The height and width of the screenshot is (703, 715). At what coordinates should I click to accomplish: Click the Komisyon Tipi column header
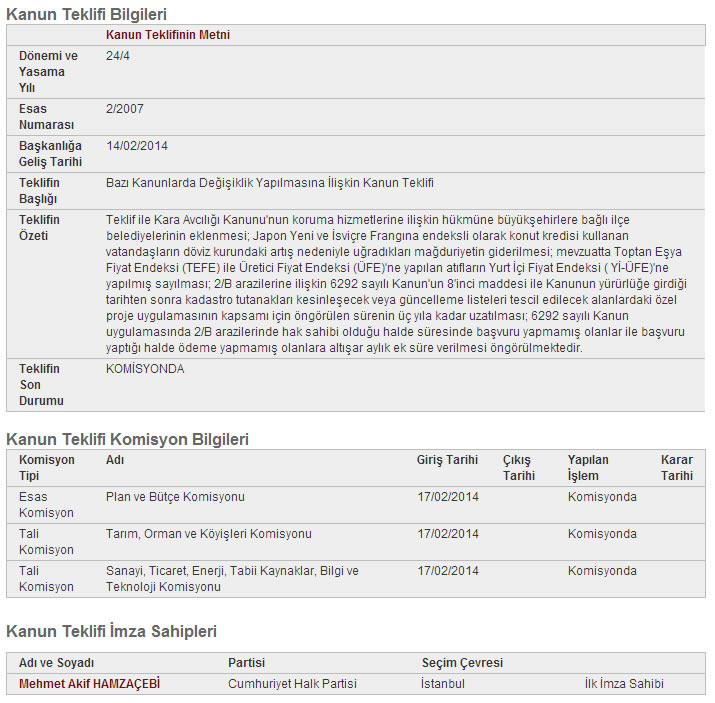point(46,468)
